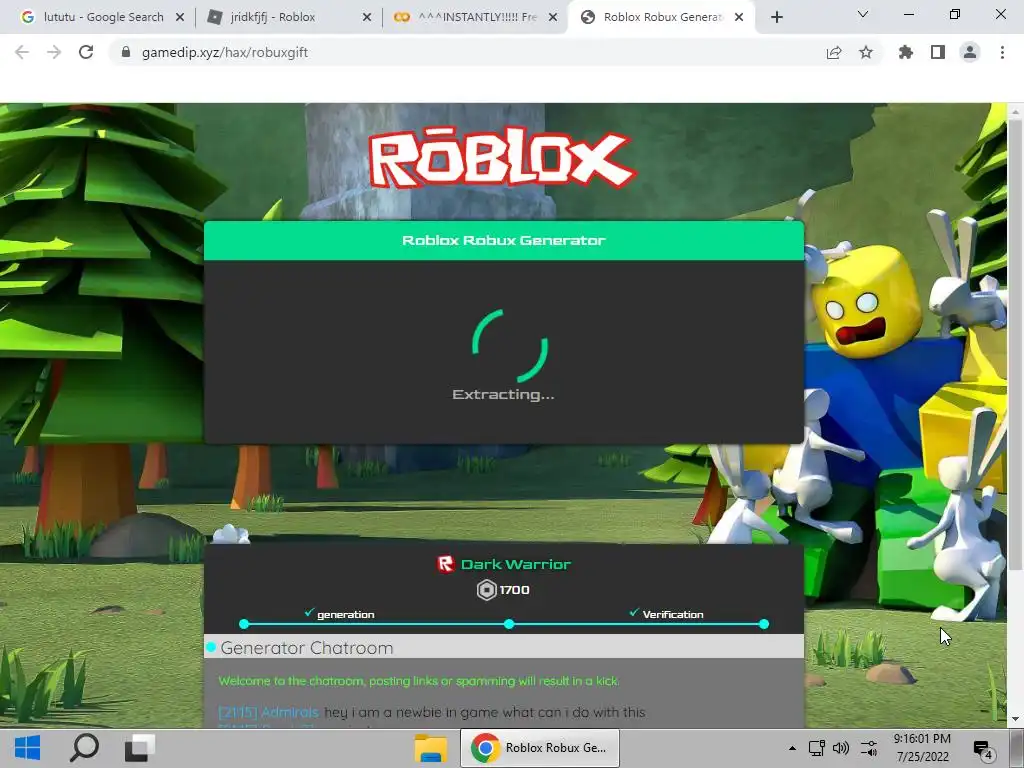Open the tab search chevron
This screenshot has width=1024, height=768.
pyautogui.click(x=863, y=14)
